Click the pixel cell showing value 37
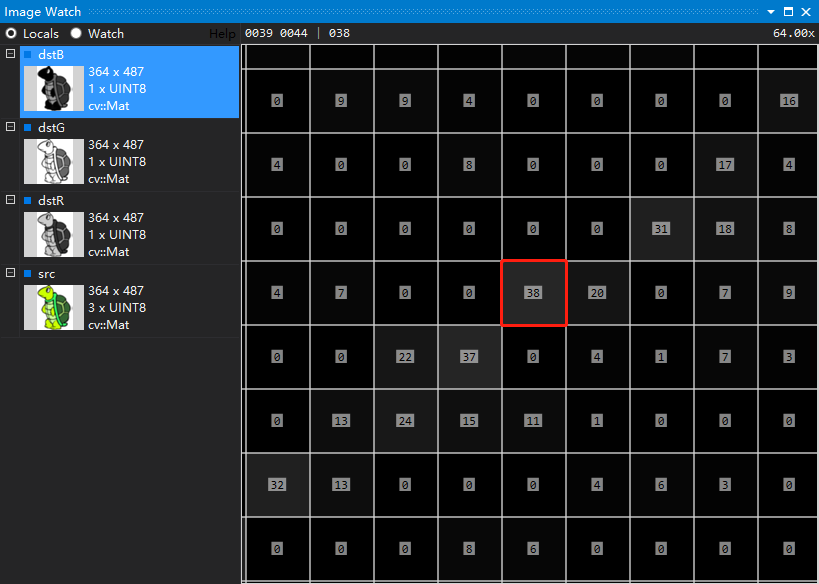819x584 pixels. 469,357
